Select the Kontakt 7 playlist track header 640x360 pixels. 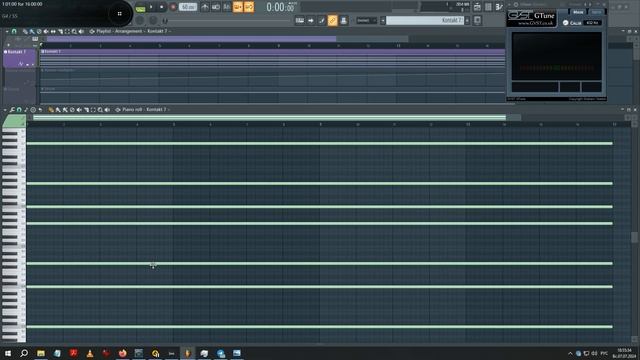point(20,58)
